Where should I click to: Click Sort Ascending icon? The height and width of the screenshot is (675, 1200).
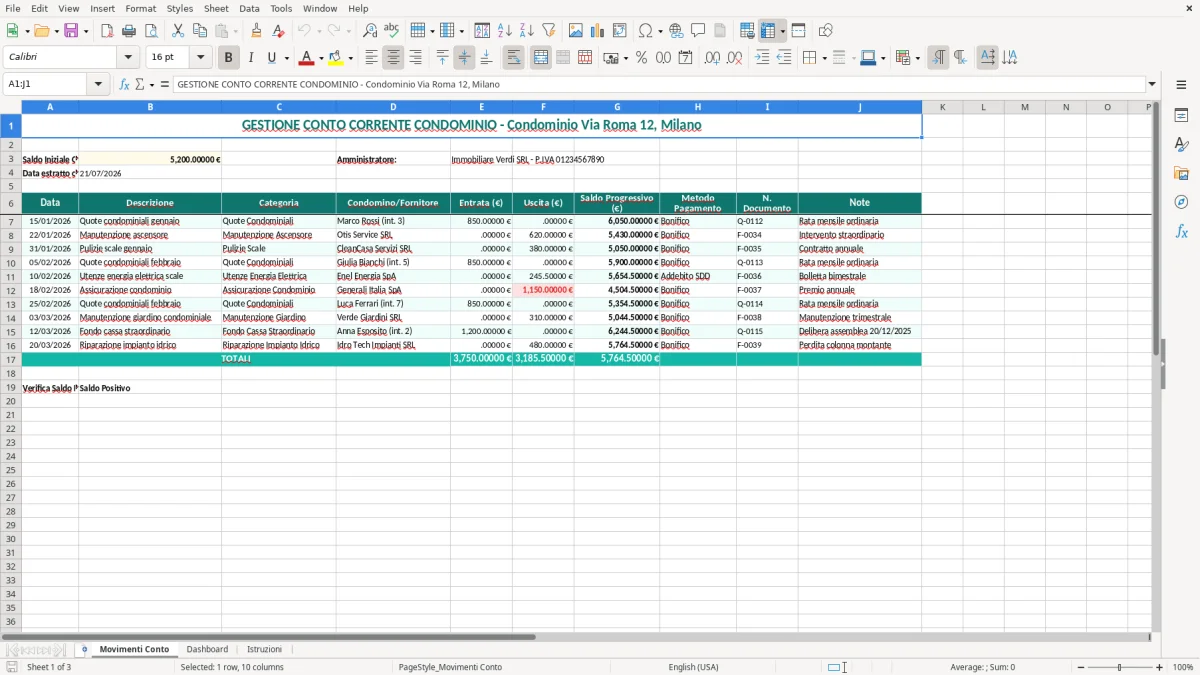click(x=505, y=31)
